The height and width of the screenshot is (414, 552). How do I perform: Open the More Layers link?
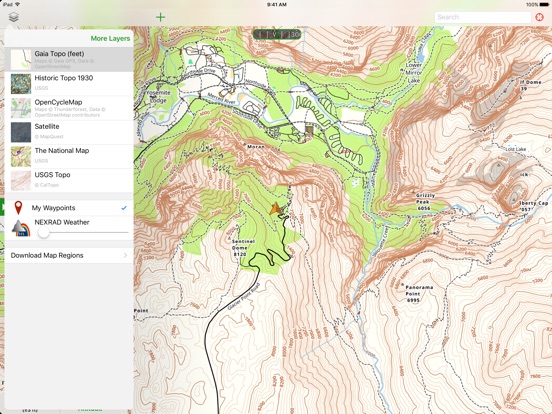(x=110, y=38)
